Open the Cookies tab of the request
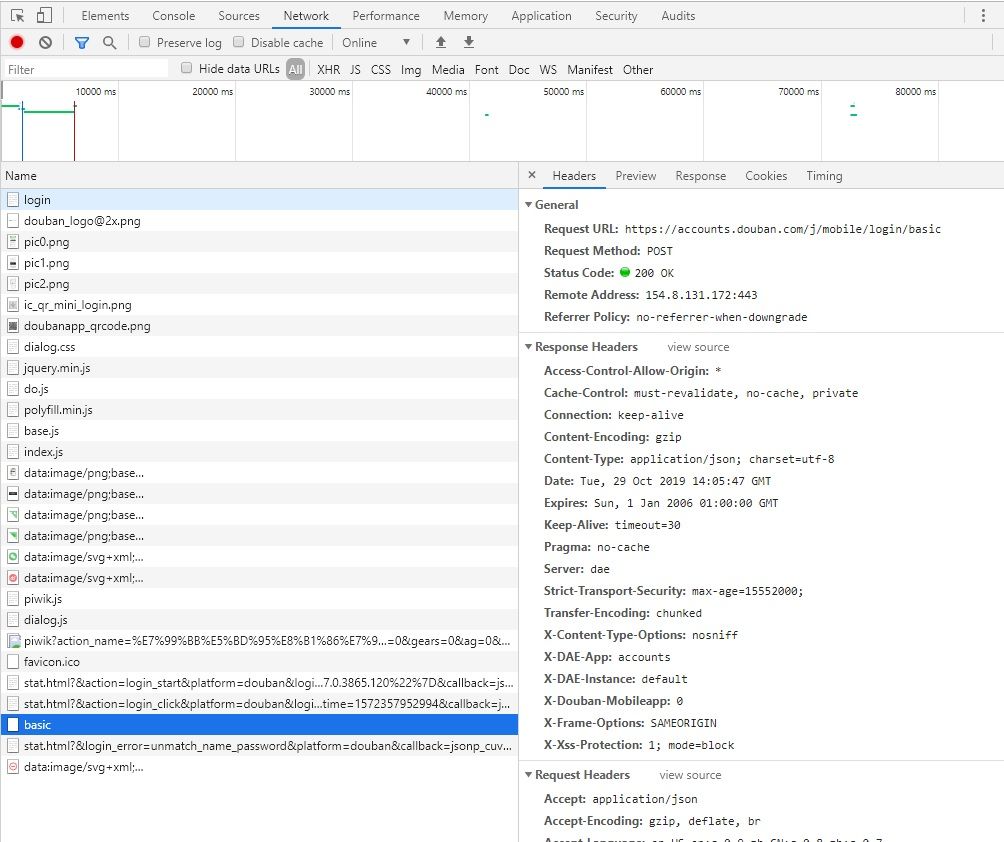The image size is (1004, 842). click(x=766, y=175)
